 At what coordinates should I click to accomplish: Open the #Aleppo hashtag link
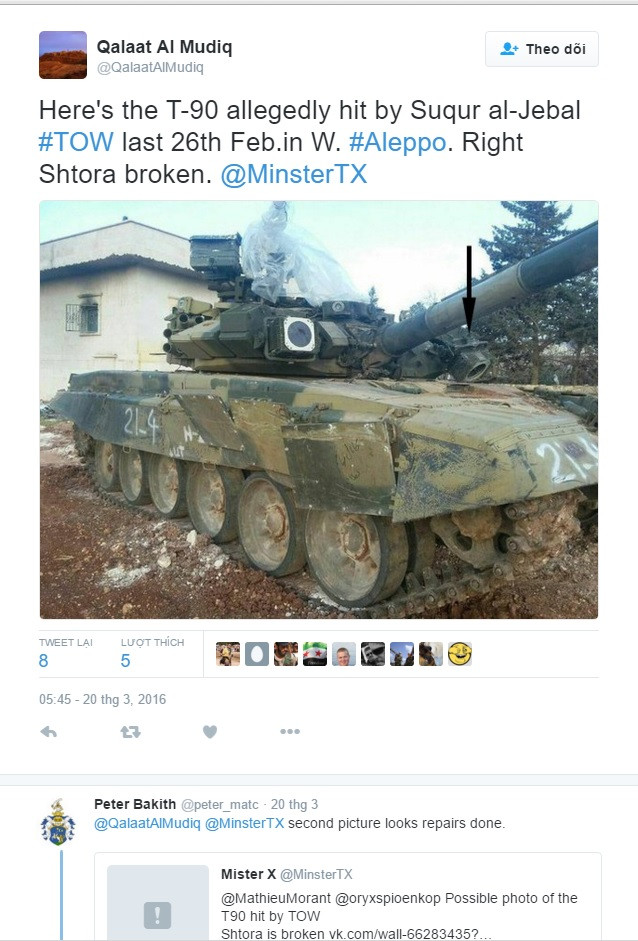pyautogui.click(x=397, y=142)
